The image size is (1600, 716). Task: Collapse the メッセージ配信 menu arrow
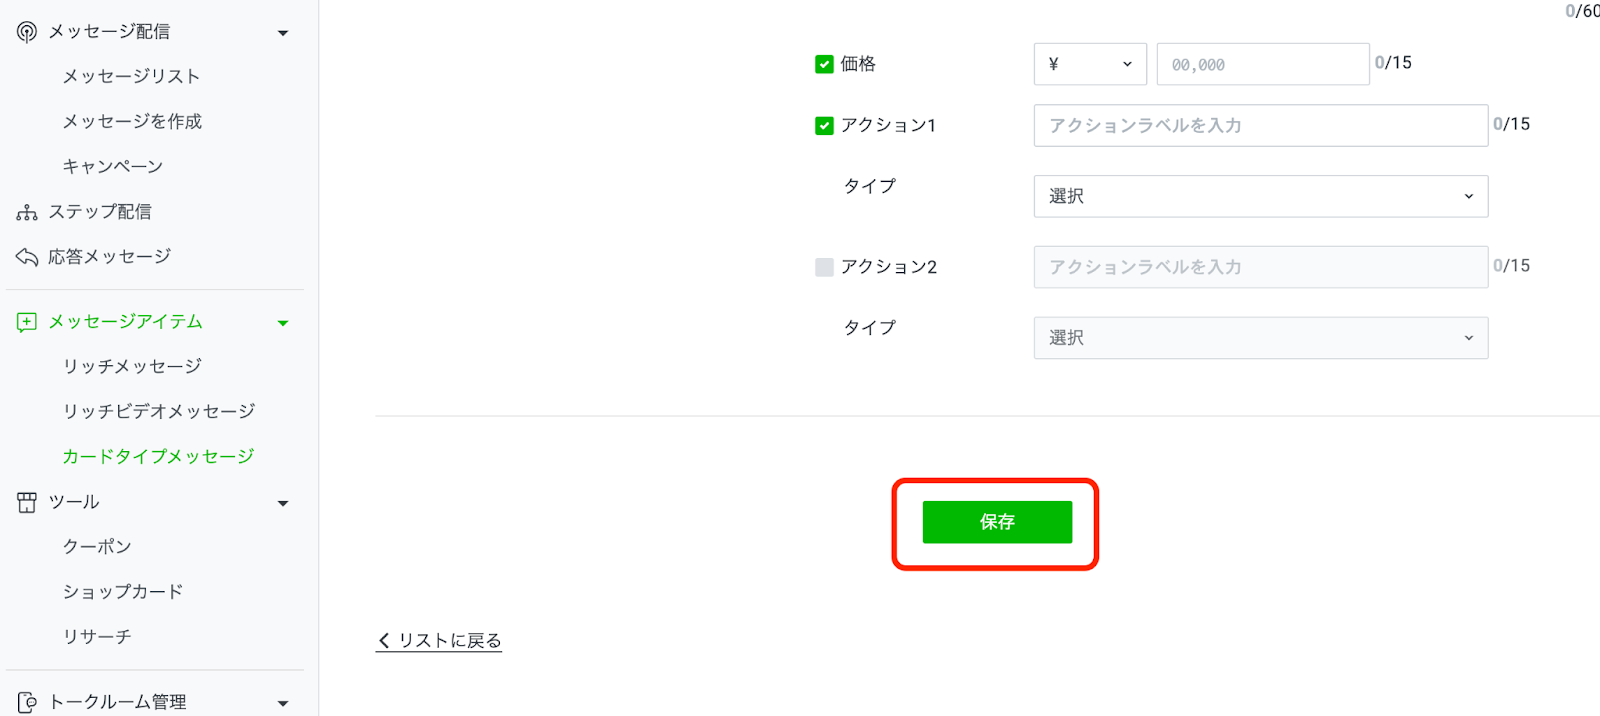[x=283, y=33]
